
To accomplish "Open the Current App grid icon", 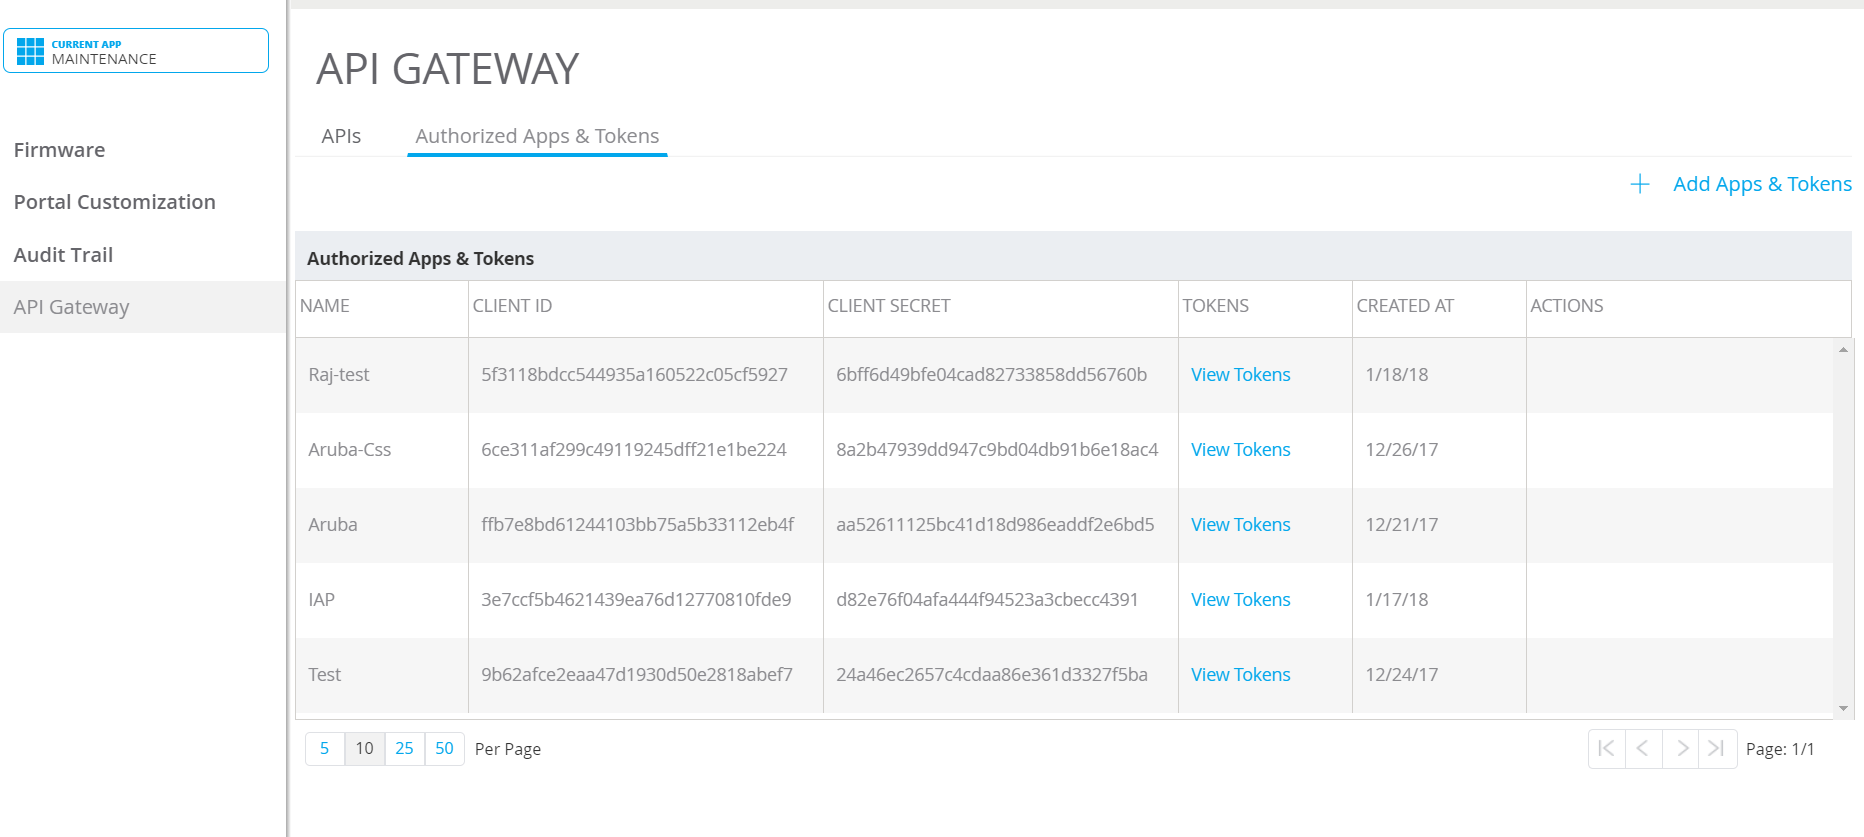I will (31, 51).
